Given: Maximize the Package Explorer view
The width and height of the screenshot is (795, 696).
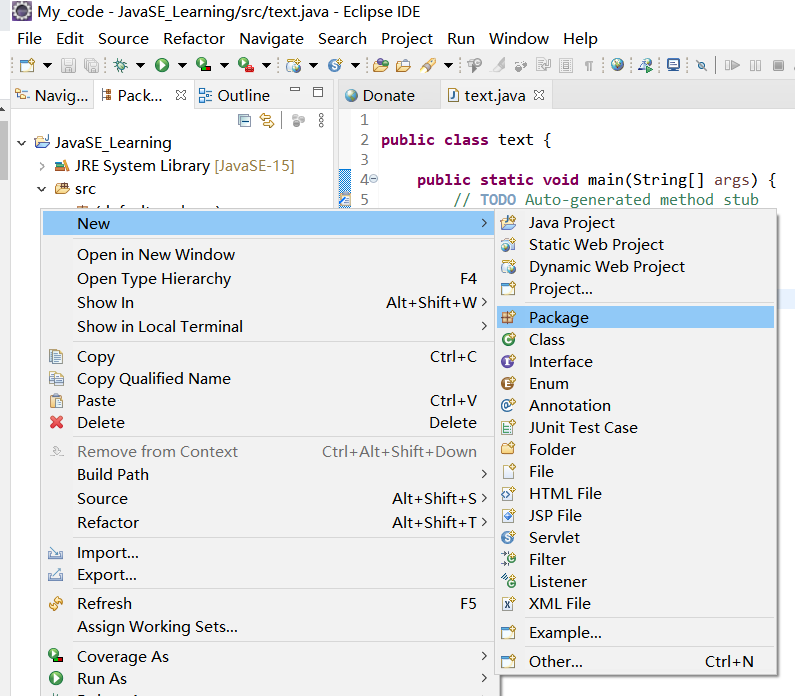Looking at the screenshot, I should (x=318, y=92).
